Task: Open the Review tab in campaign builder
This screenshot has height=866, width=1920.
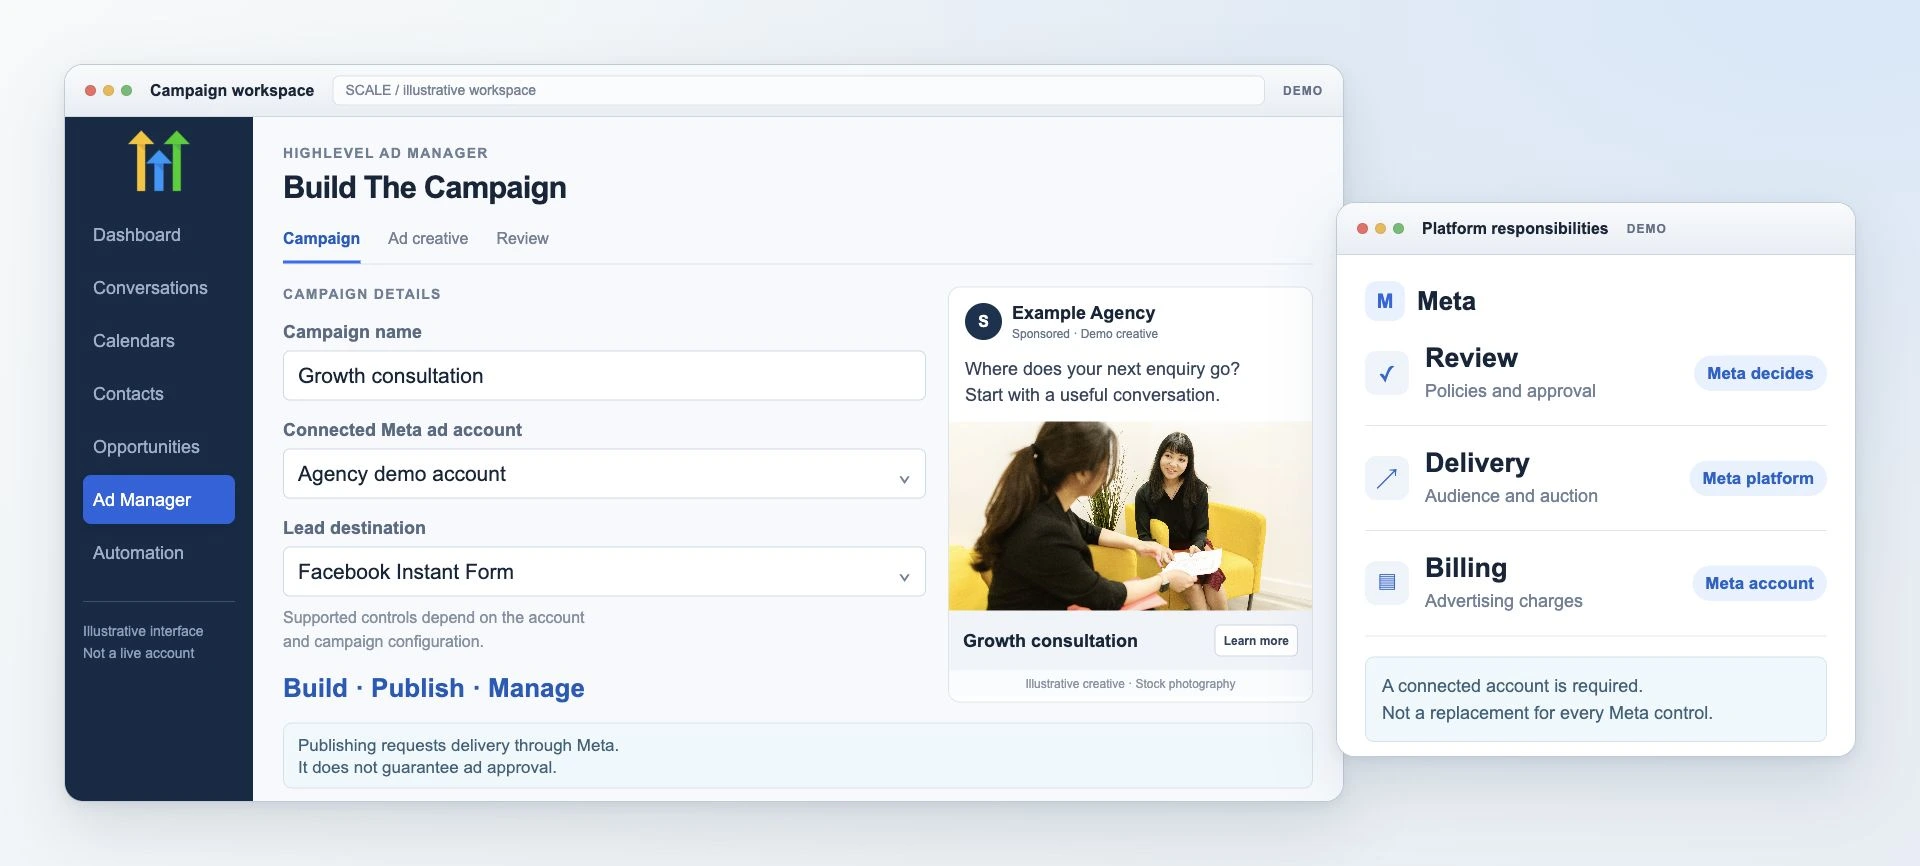Action: click(x=522, y=239)
